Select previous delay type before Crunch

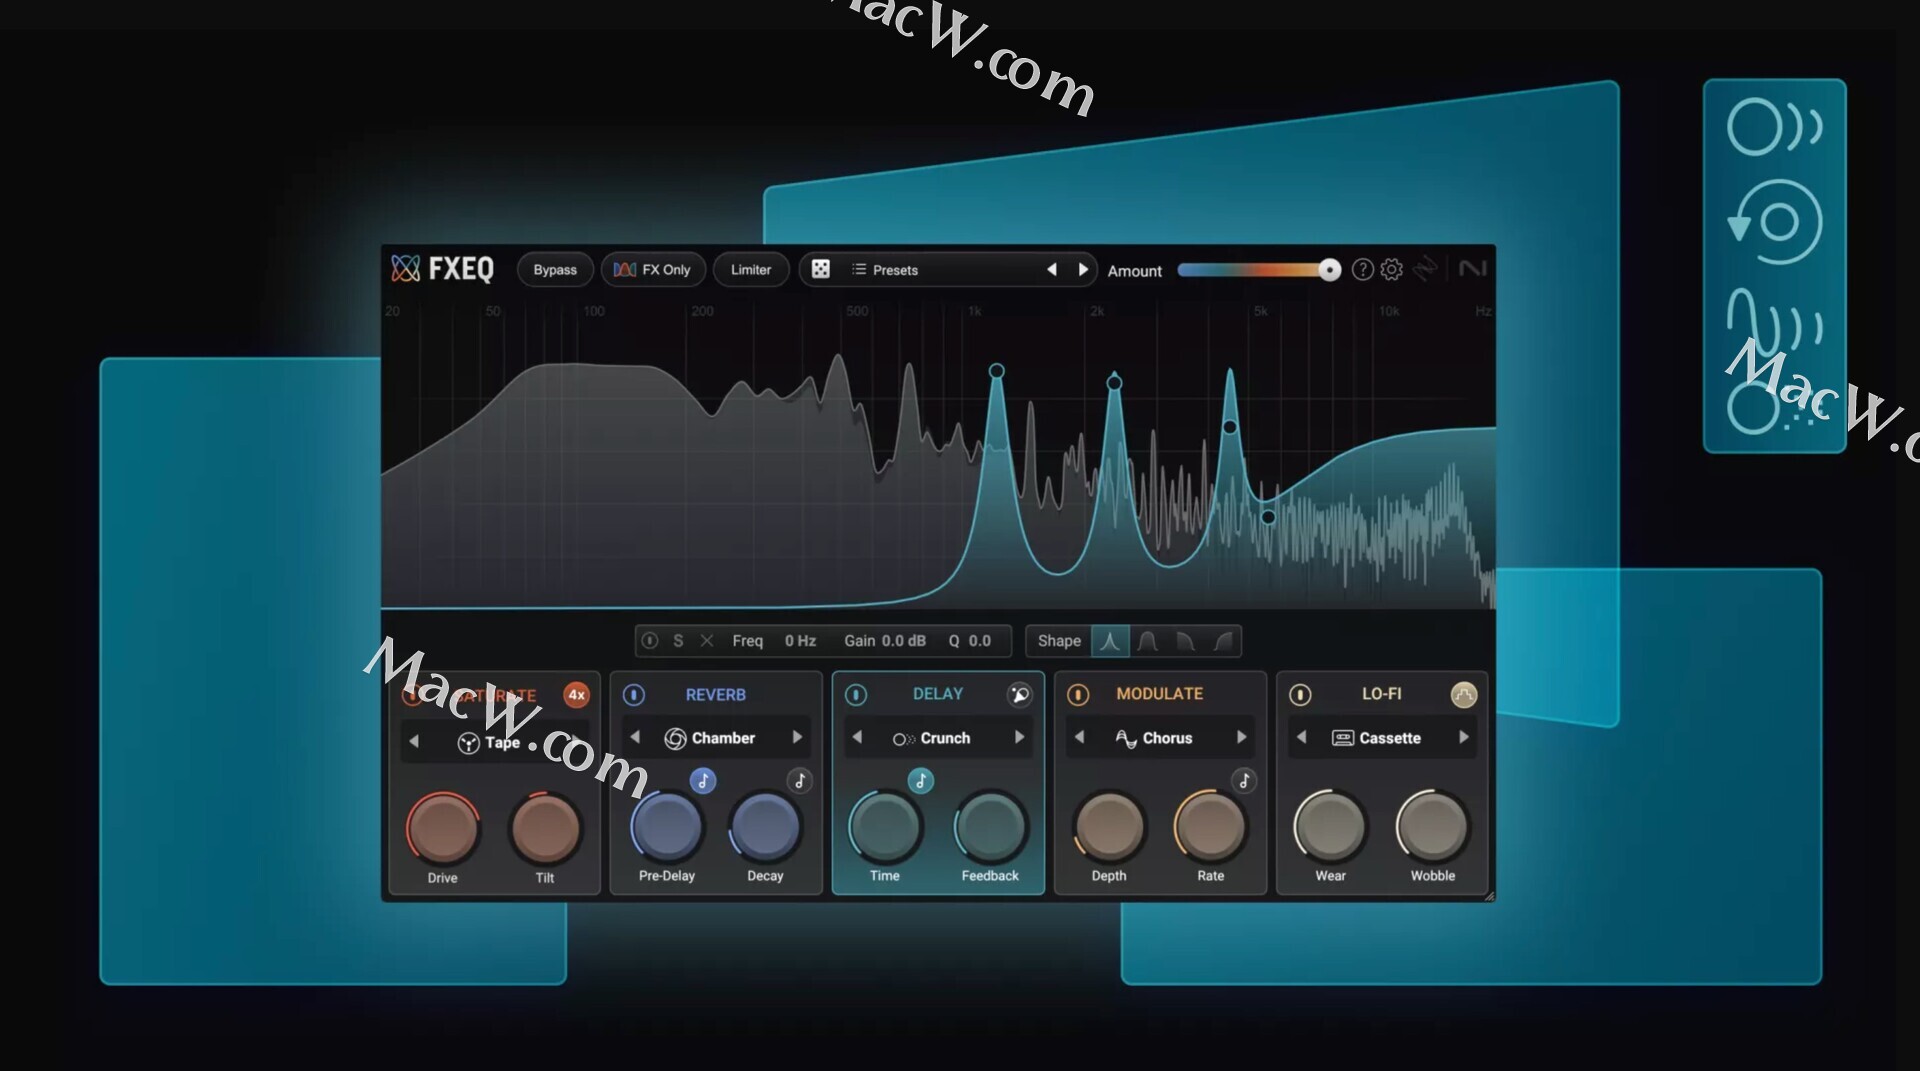(857, 737)
